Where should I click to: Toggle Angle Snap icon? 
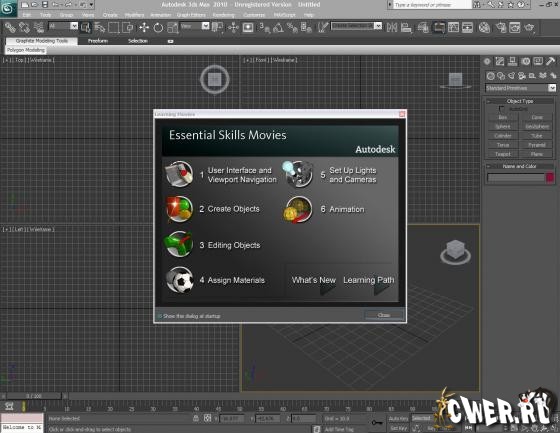click(278, 28)
